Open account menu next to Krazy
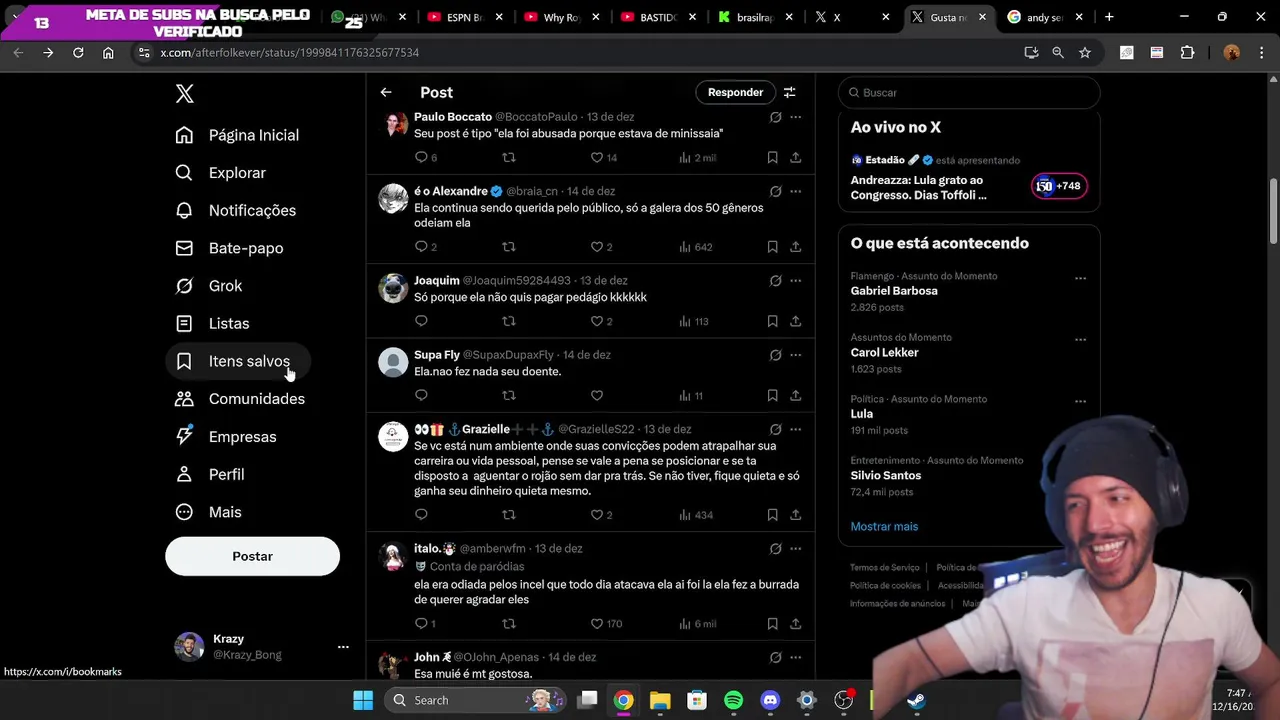Viewport: 1280px width, 720px height. [343, 647]
